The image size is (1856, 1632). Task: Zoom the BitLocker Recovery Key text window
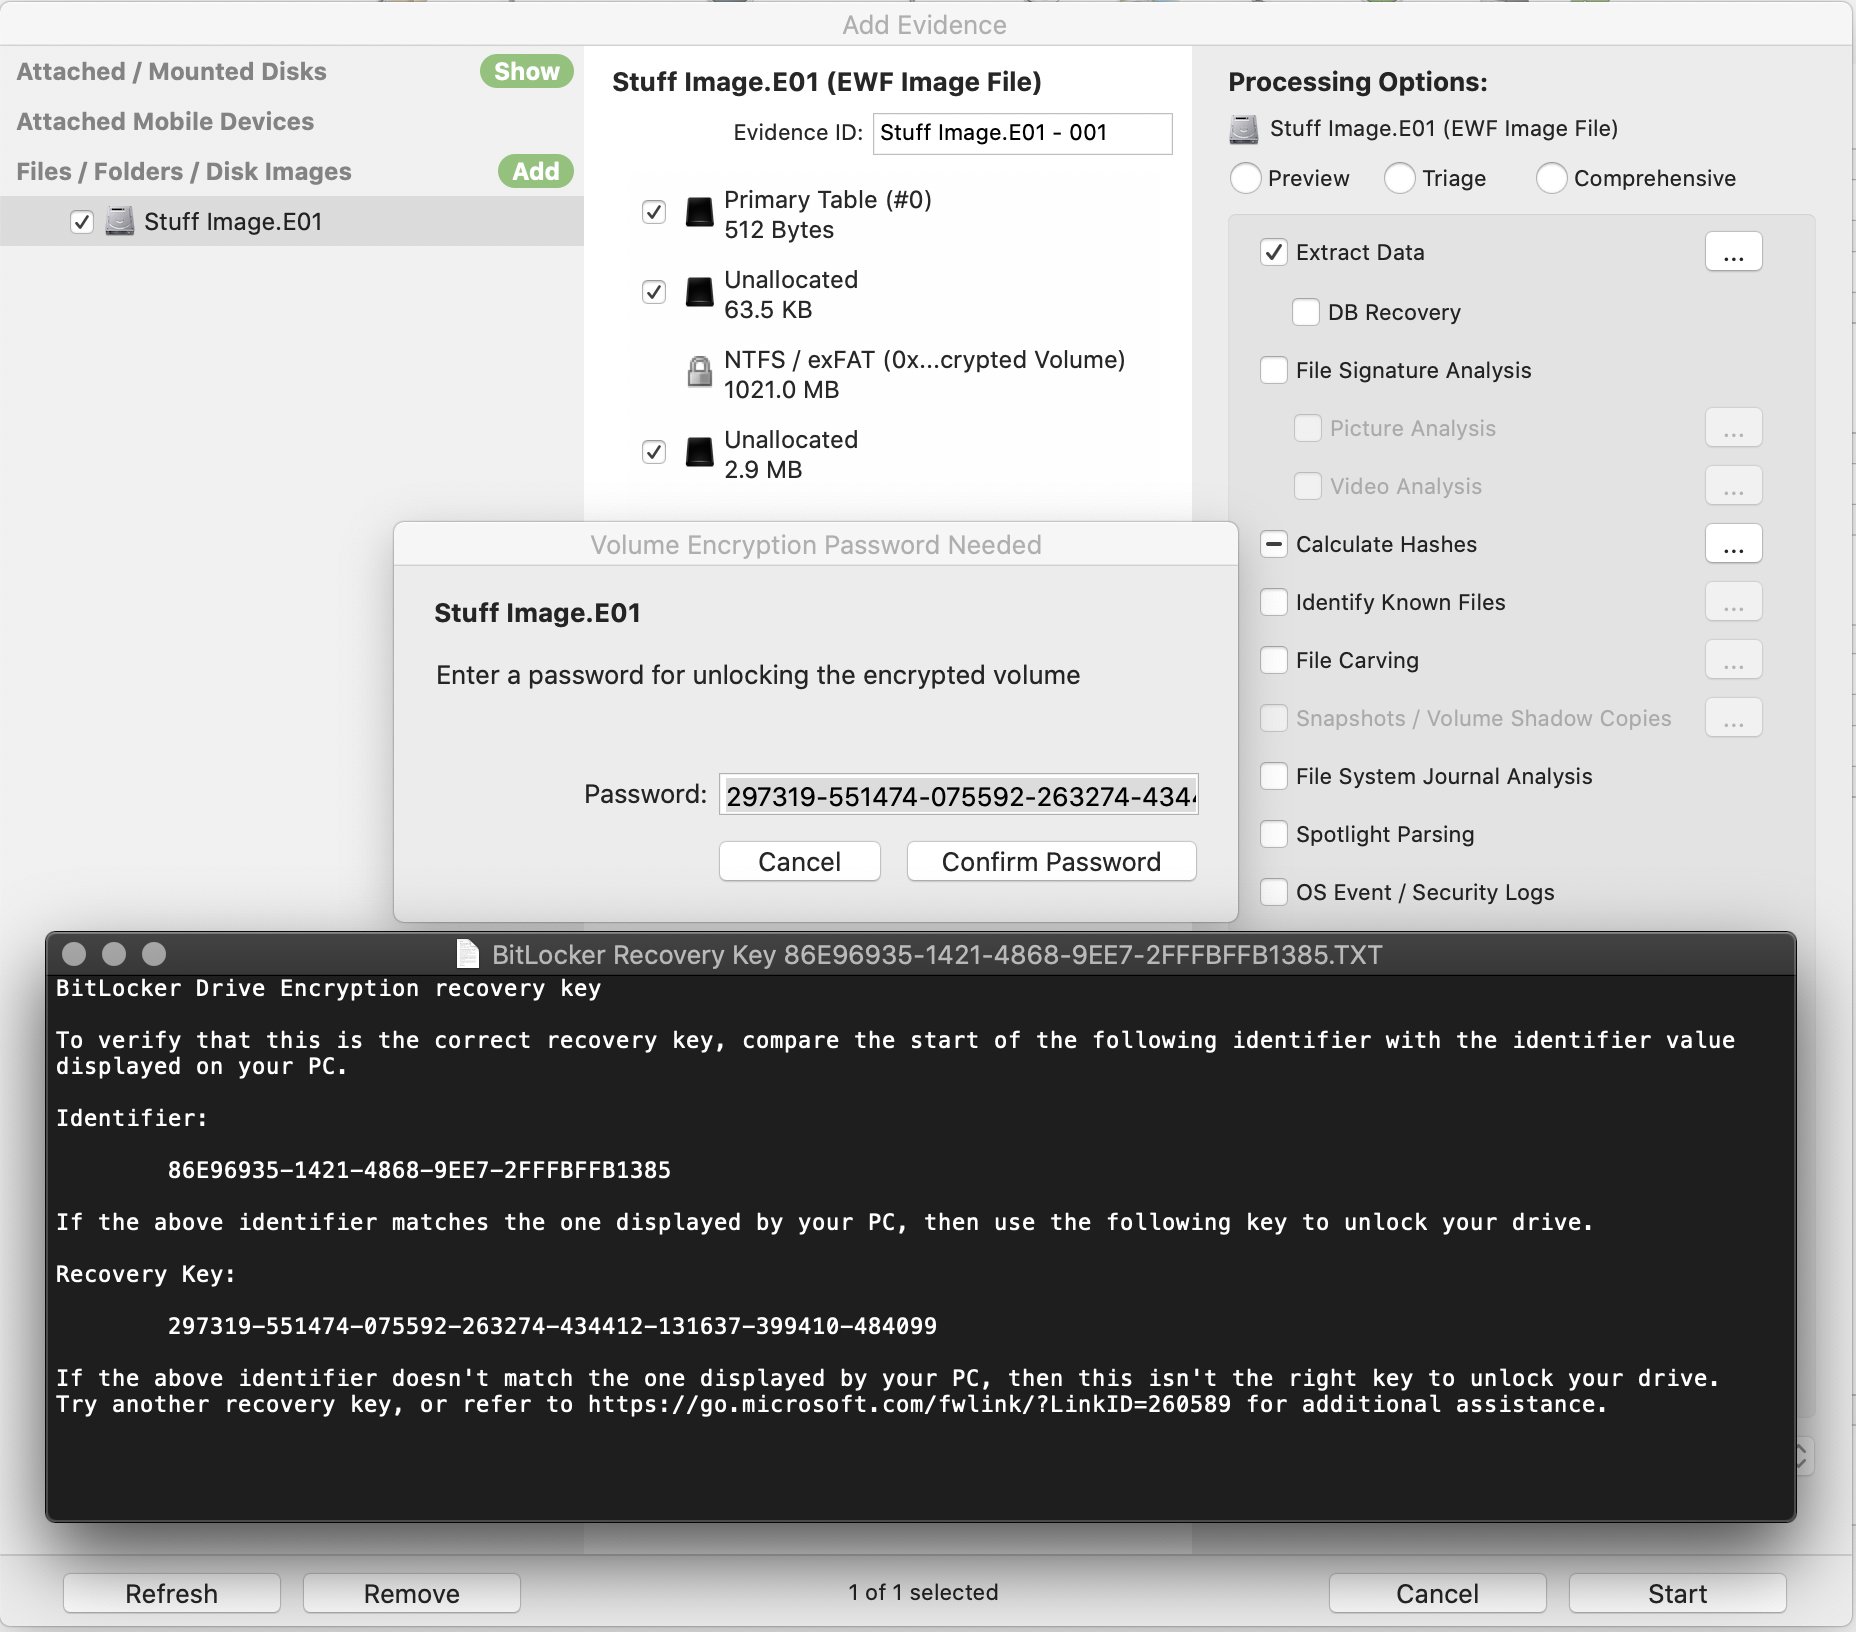point(154,954)
